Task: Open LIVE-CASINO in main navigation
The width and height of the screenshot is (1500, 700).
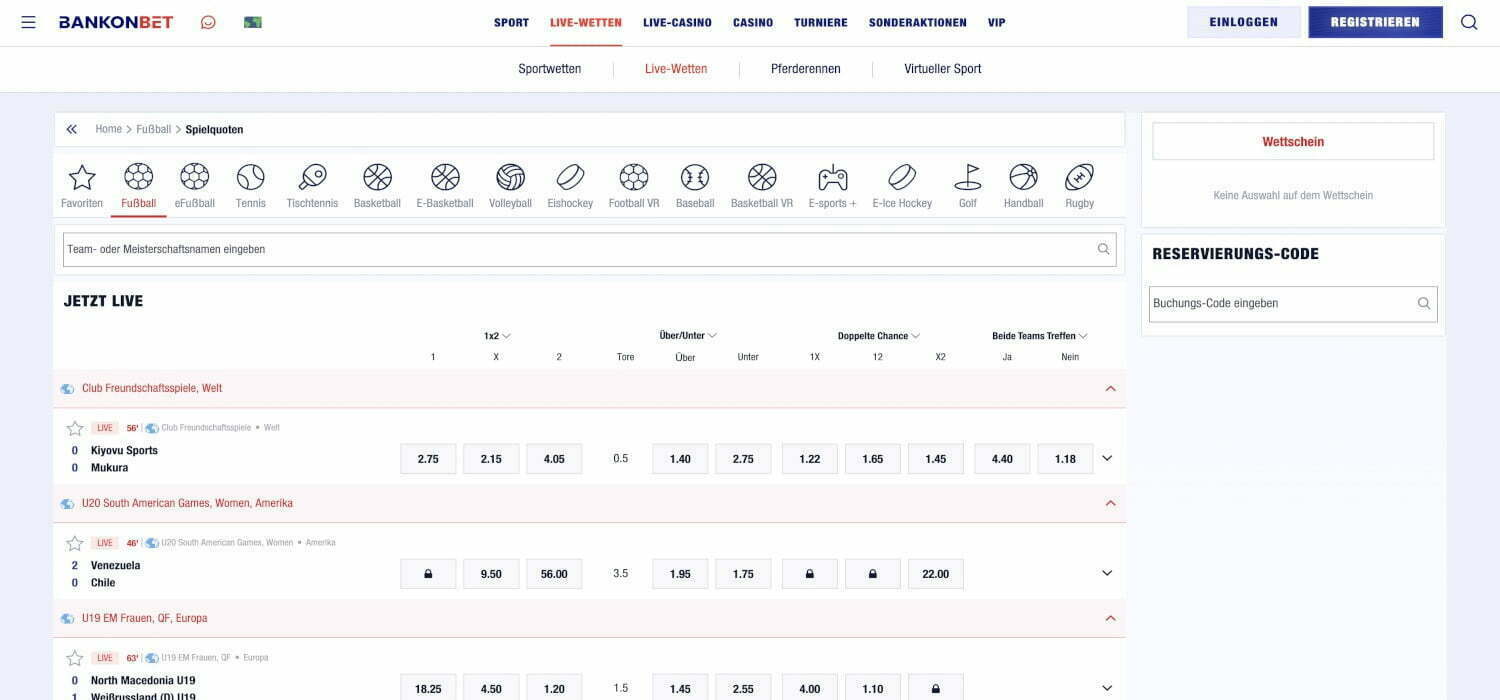Action: (677, 22)
